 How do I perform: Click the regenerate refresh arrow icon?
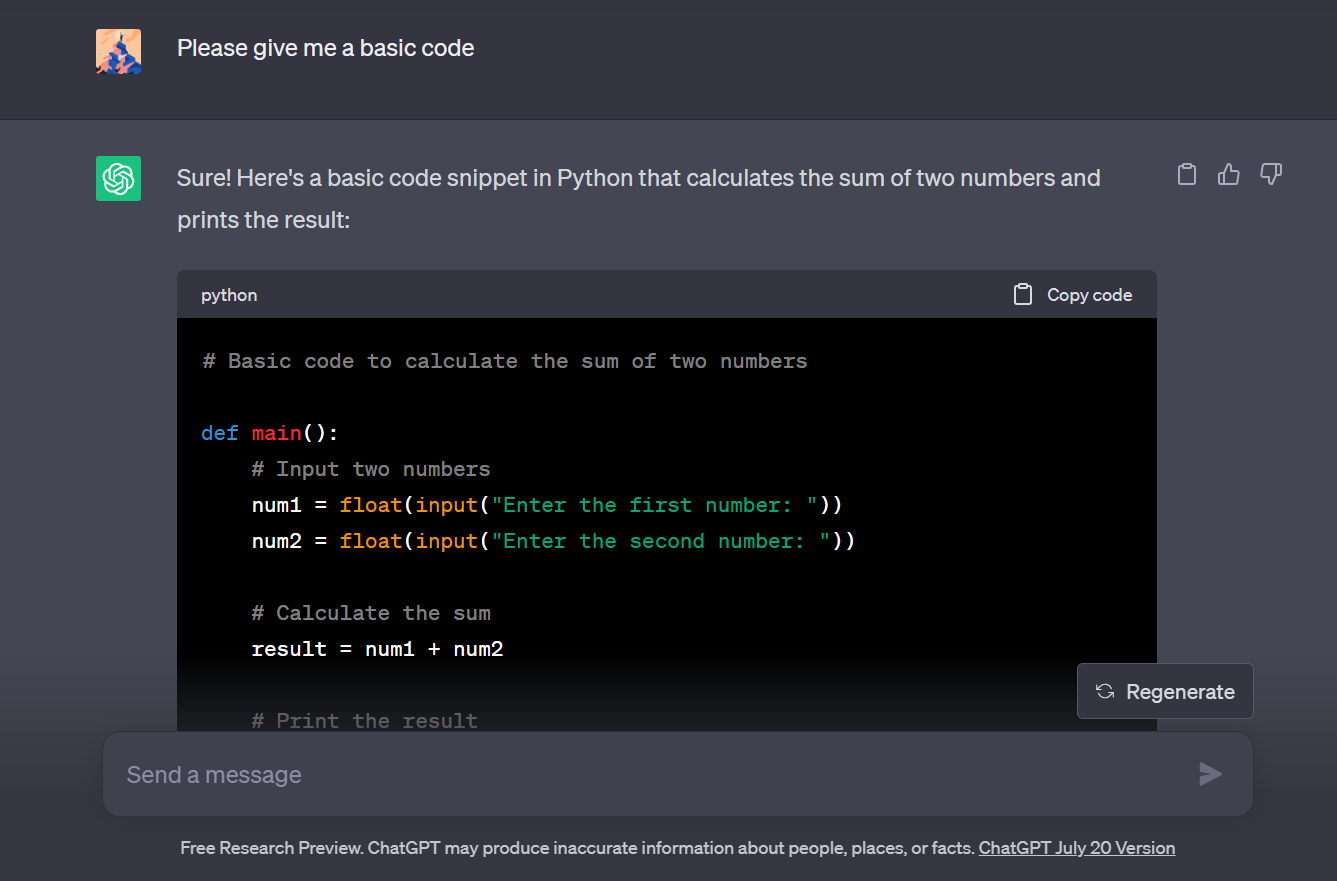[1104, 690]
